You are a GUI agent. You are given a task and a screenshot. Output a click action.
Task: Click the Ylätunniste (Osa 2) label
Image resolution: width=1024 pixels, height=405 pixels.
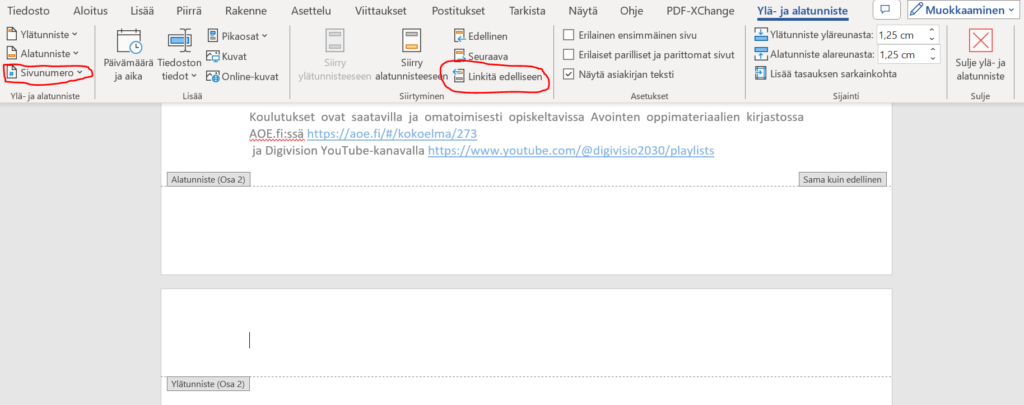tap(208, 384)
